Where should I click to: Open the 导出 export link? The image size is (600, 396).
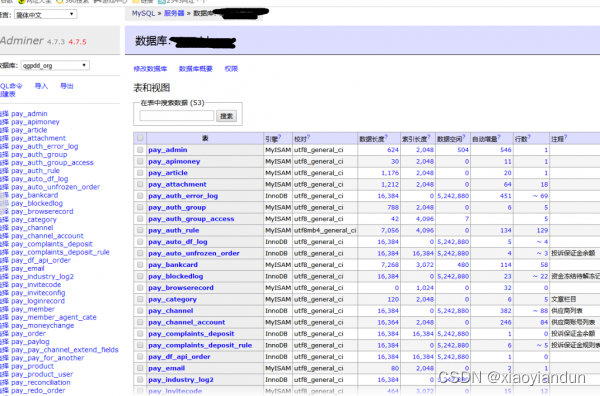[67, 86]
